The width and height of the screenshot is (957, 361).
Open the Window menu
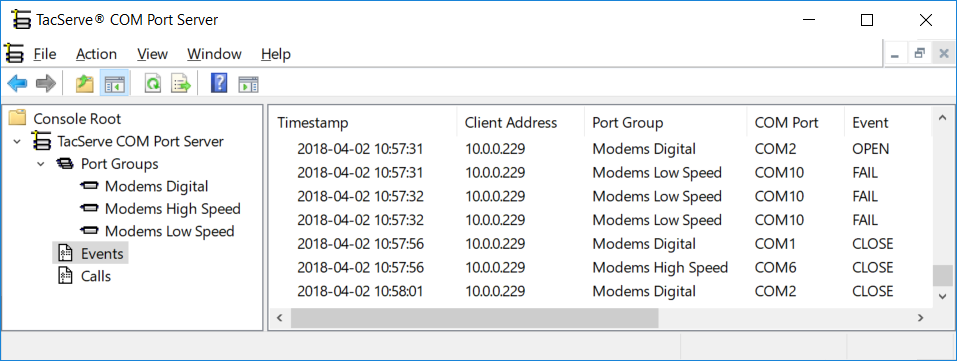[214, 54]
